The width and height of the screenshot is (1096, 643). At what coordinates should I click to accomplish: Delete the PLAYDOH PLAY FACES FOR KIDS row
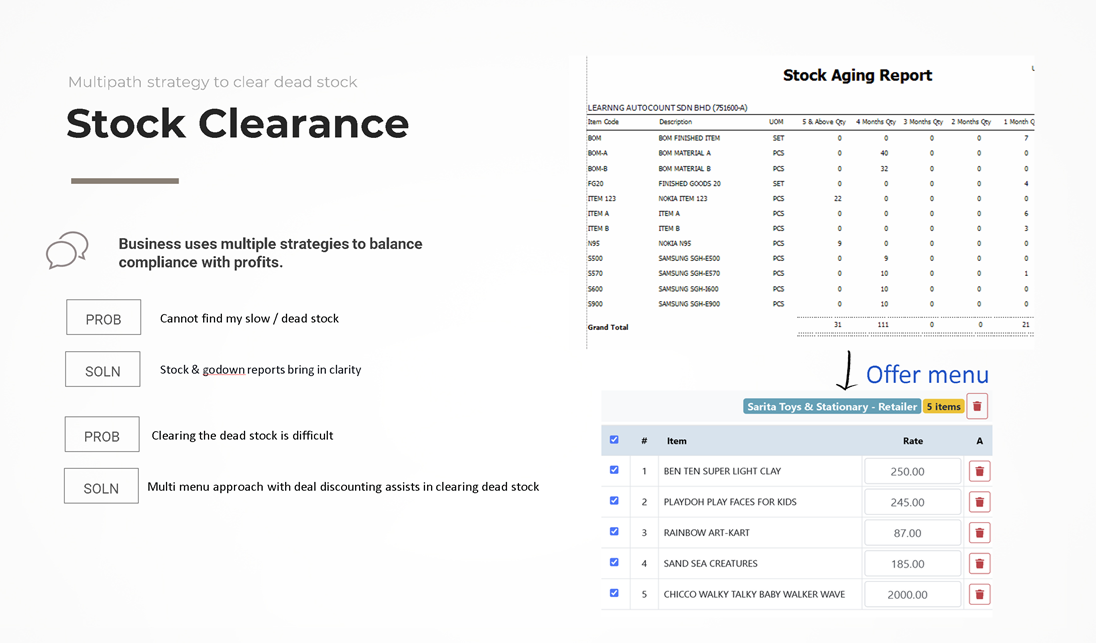[979, 502]
